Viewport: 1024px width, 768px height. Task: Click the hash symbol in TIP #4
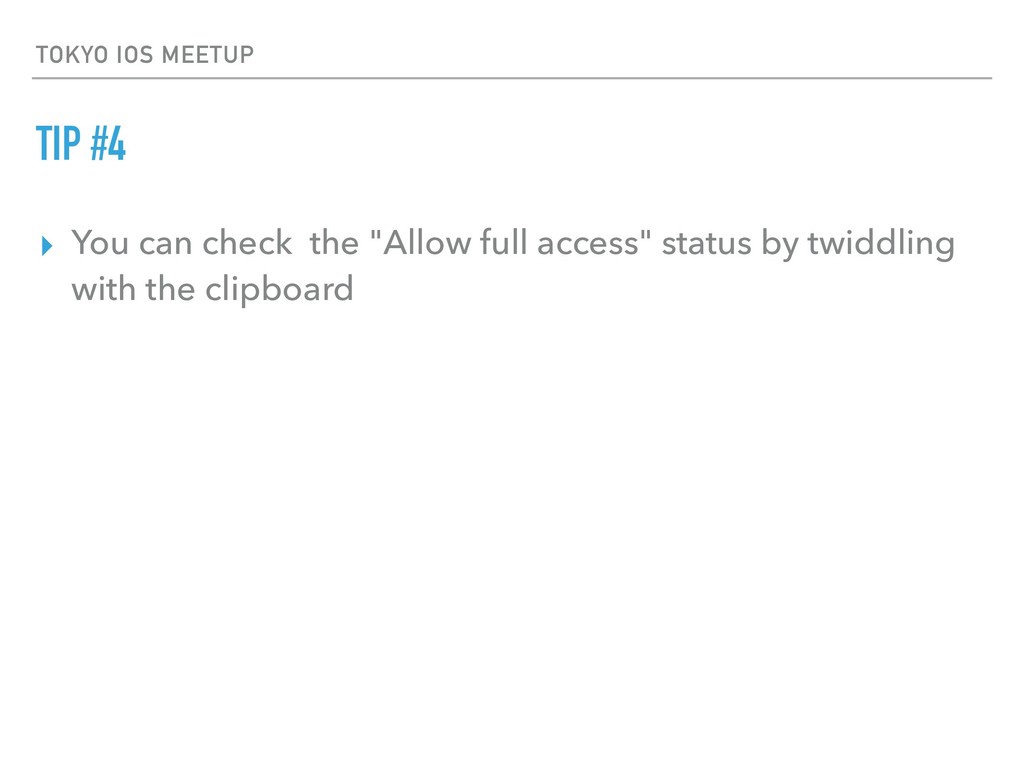pyautogui.click(x=99, y=144)
